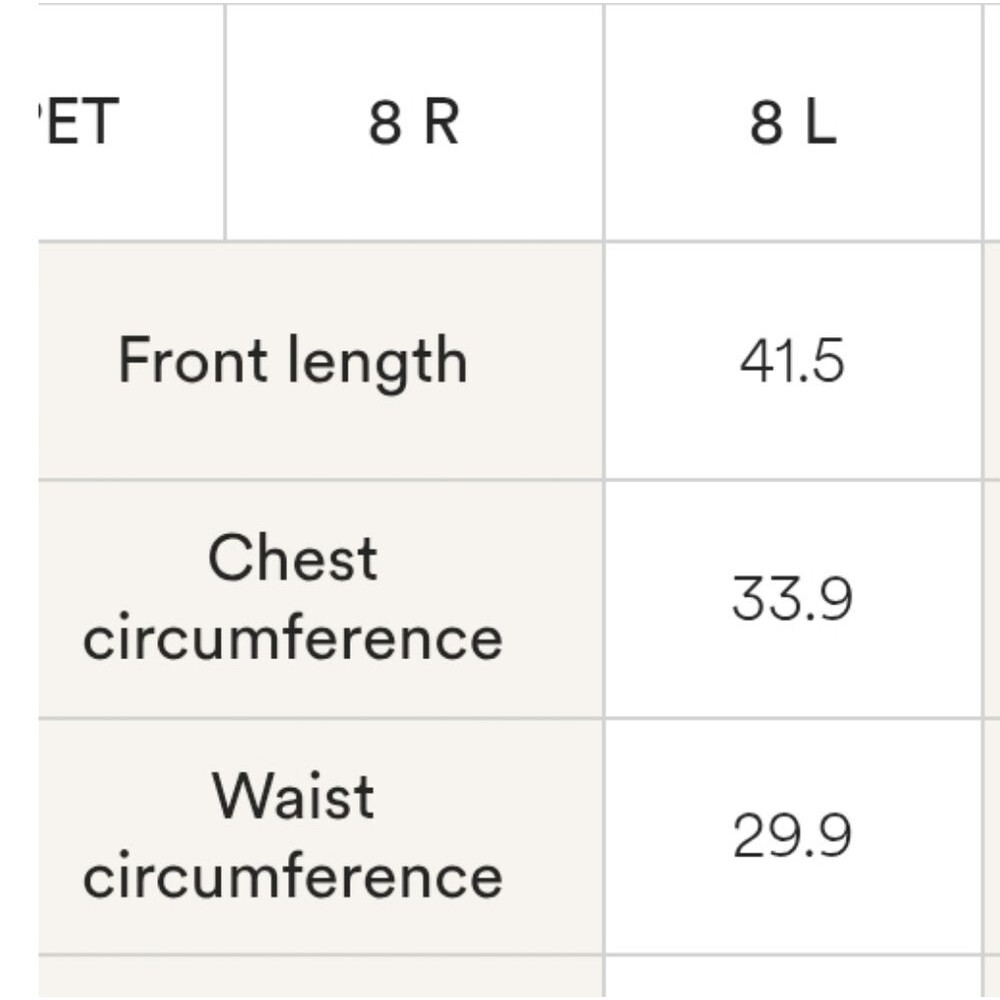
Task: Click the letter R in 8 R header
Action: 441,122
